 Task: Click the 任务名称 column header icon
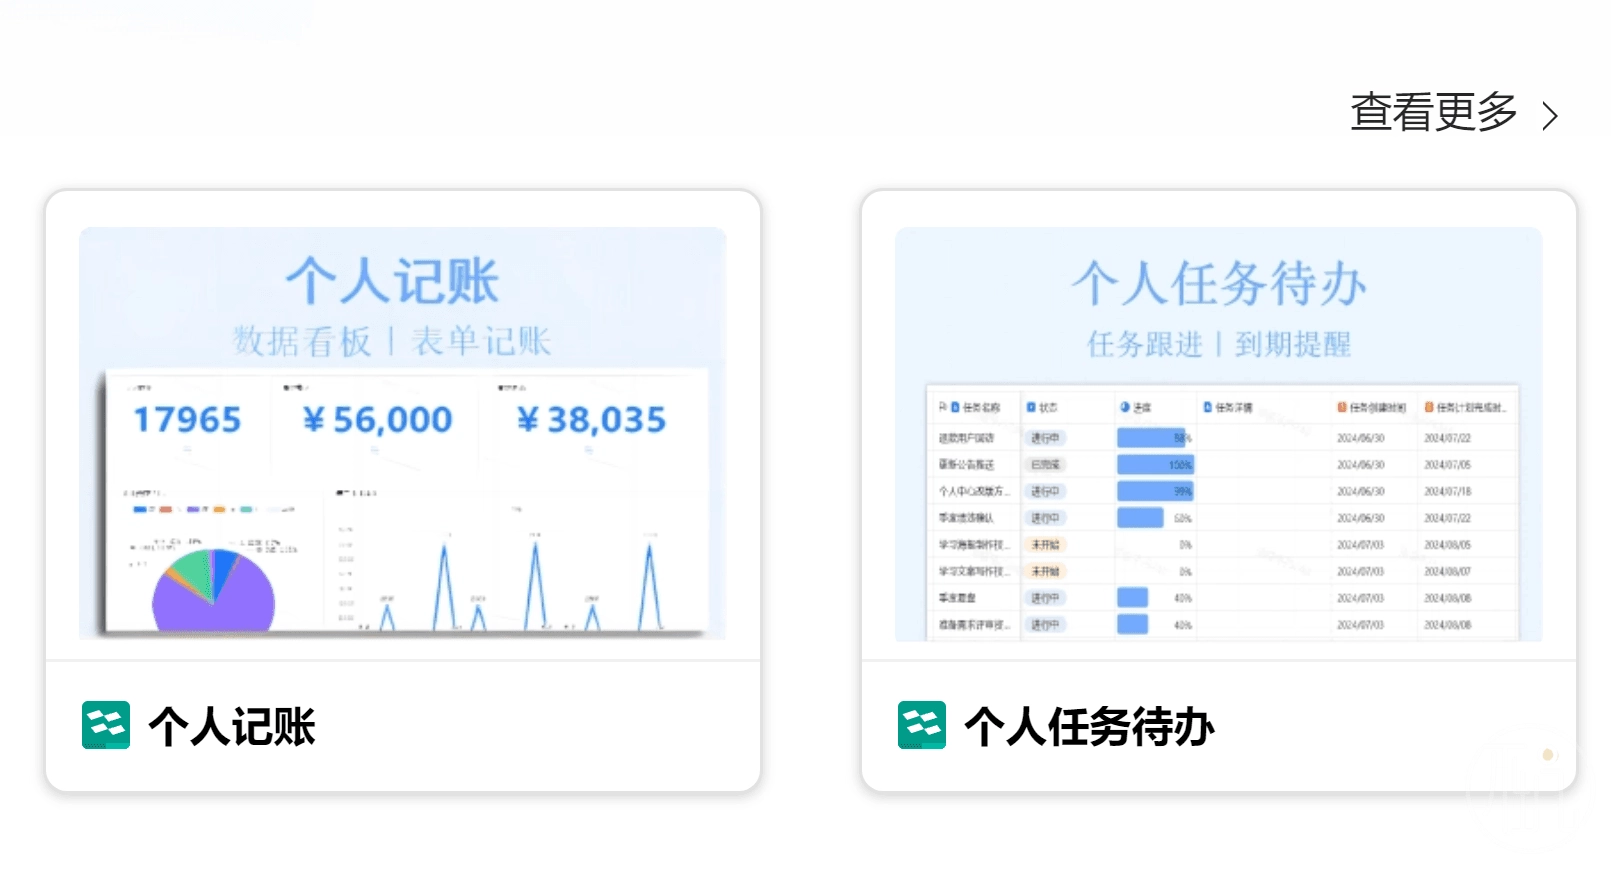pyautogui.click(x=955, y=407)
